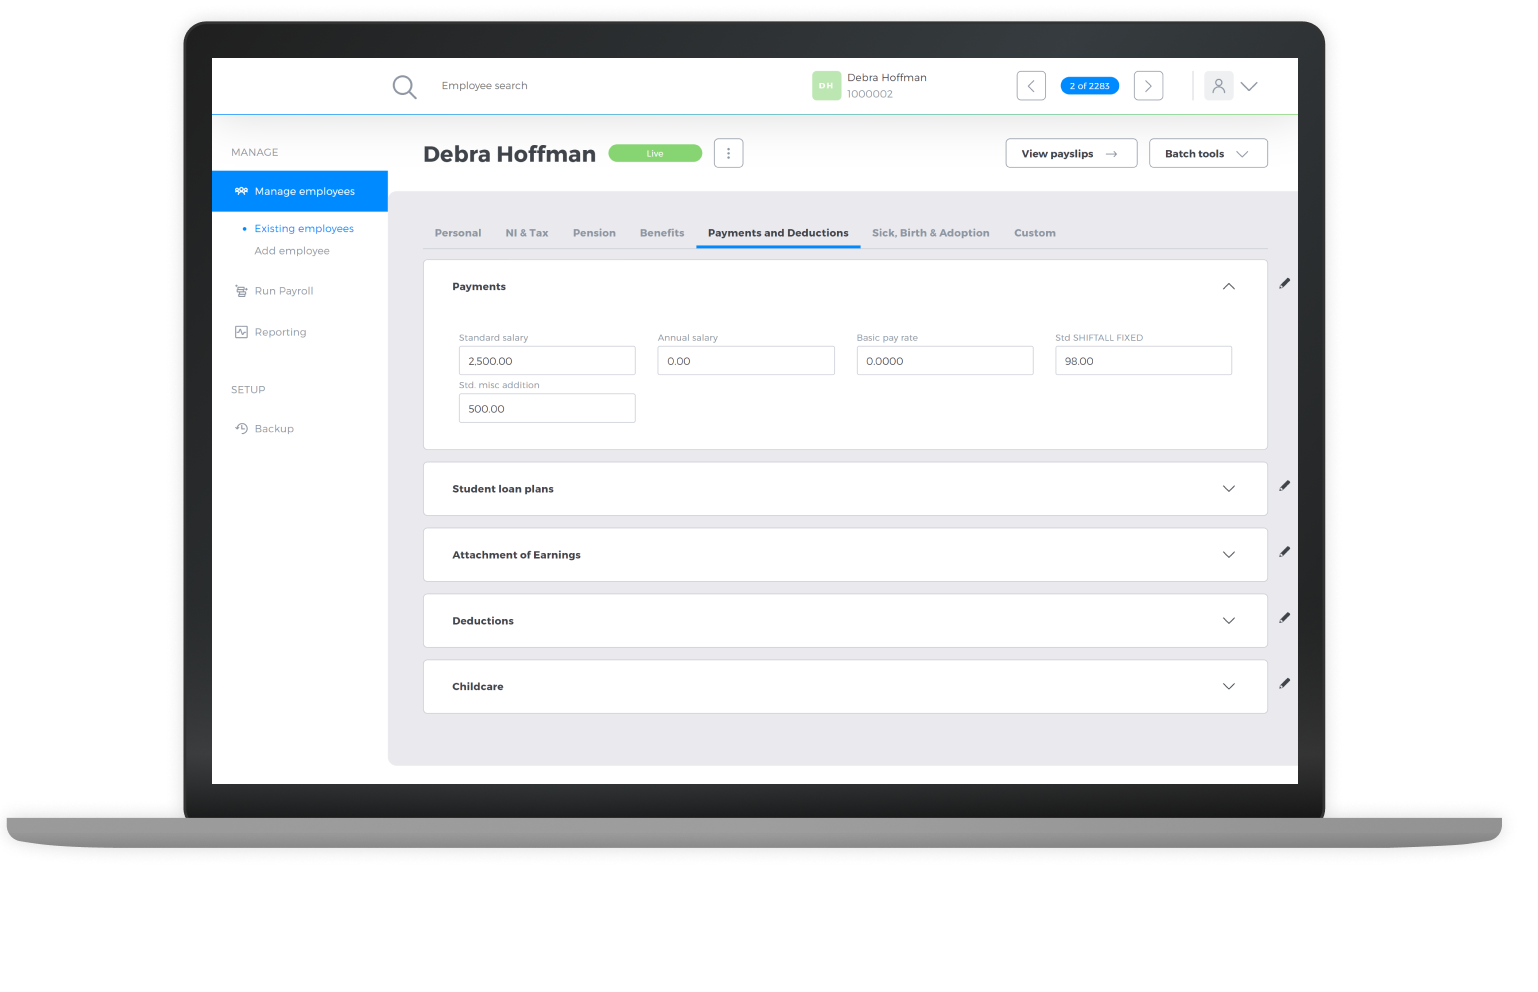Edit Student loan plans via pencil icon
The image size is (1538, 992).
pyautogui.click(x=1284, y=486)
